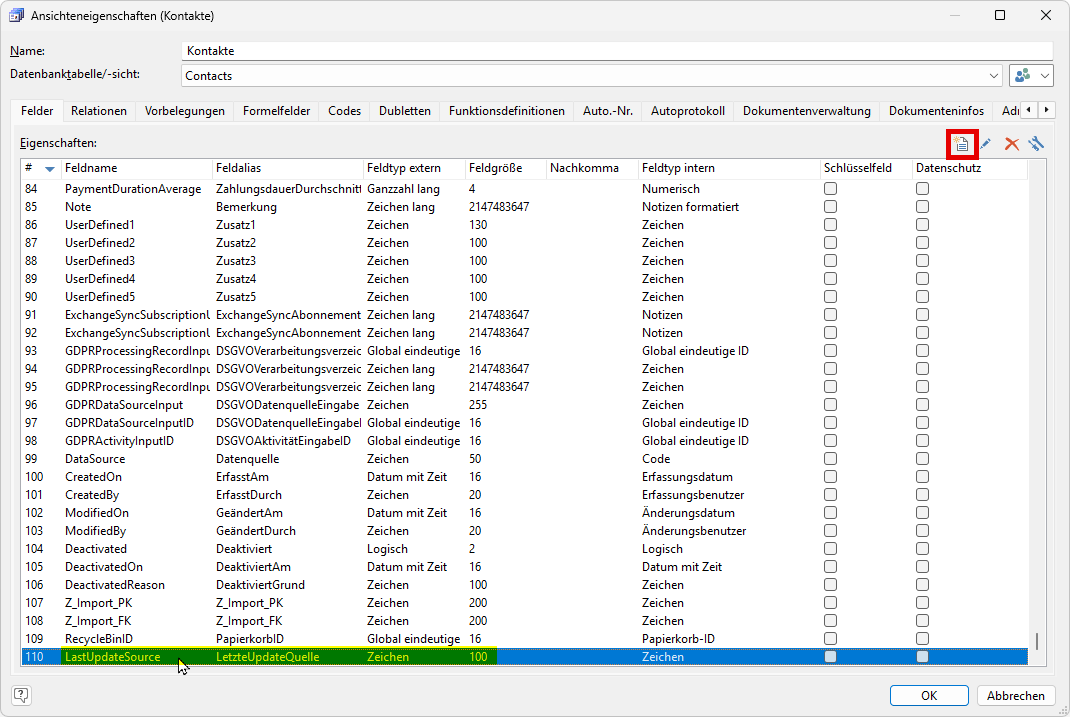Click into the Name input field
Image resolution: width=1070 pixels, height=717 pixels.
pos(617,51)
